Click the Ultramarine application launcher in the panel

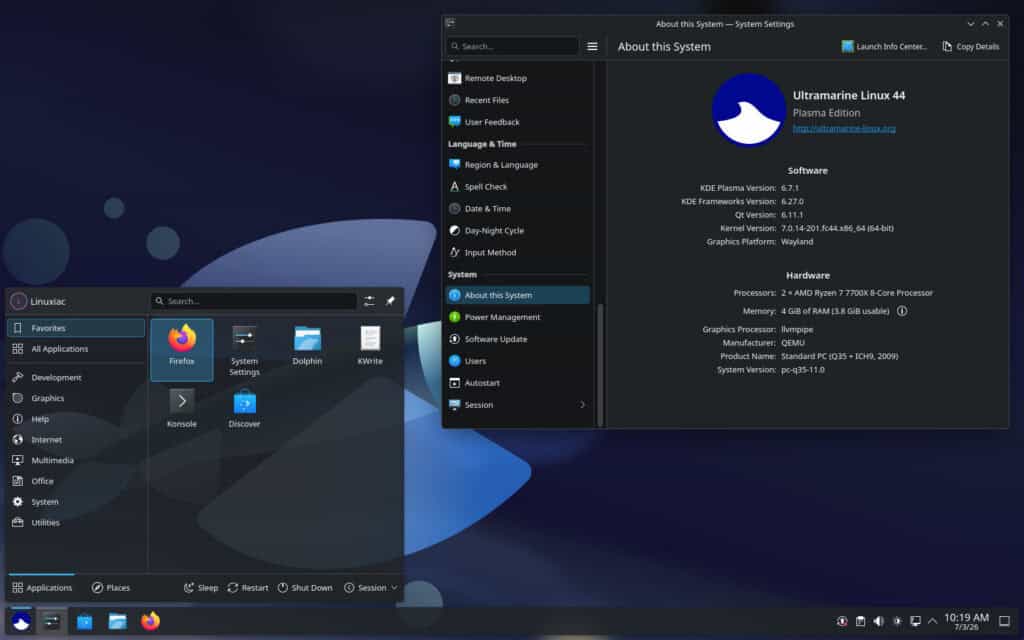(21, 621)
